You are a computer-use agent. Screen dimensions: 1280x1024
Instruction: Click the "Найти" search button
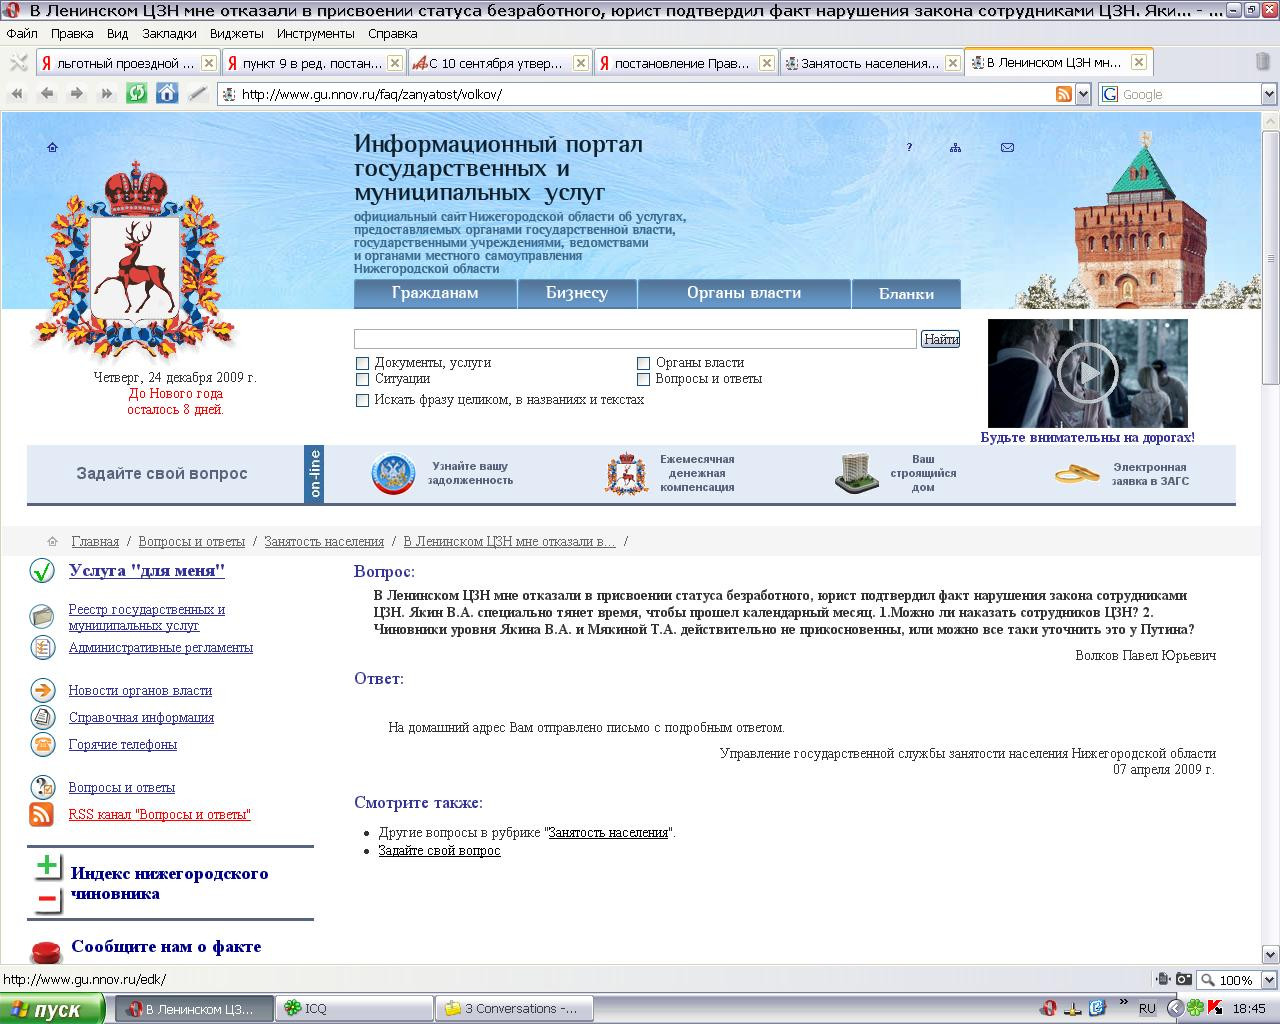(x=940, y=339)
